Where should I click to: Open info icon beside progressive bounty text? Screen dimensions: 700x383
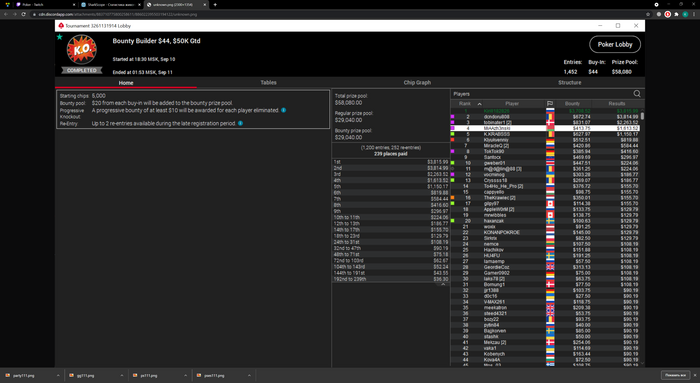tap(283, 110)
